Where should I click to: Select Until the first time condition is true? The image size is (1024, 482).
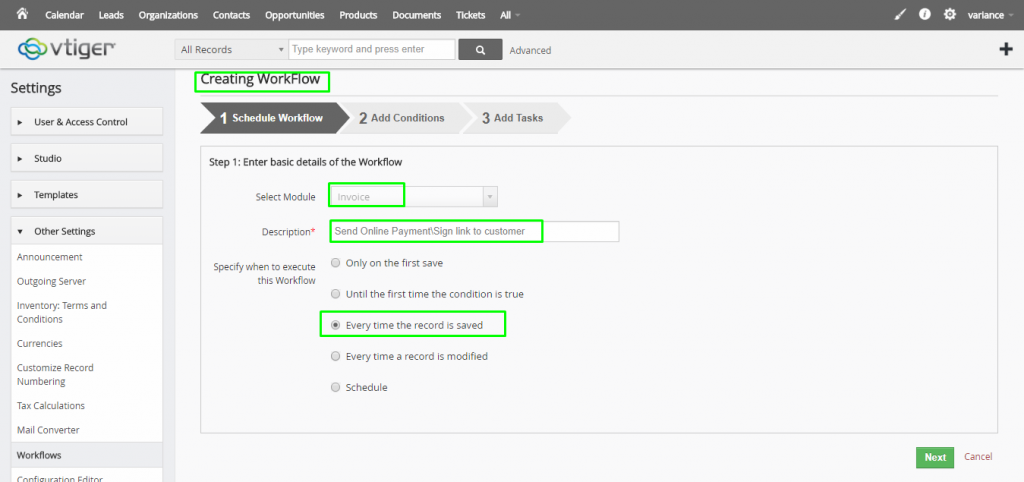(335, 294)
